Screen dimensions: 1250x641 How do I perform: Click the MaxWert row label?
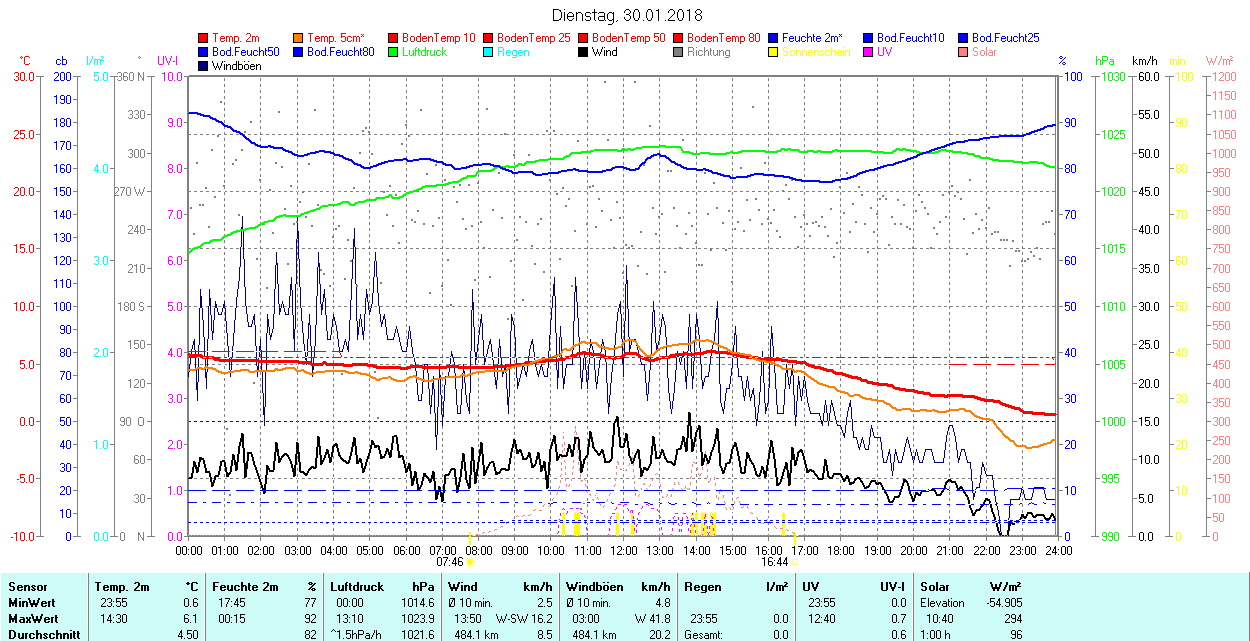31,619
